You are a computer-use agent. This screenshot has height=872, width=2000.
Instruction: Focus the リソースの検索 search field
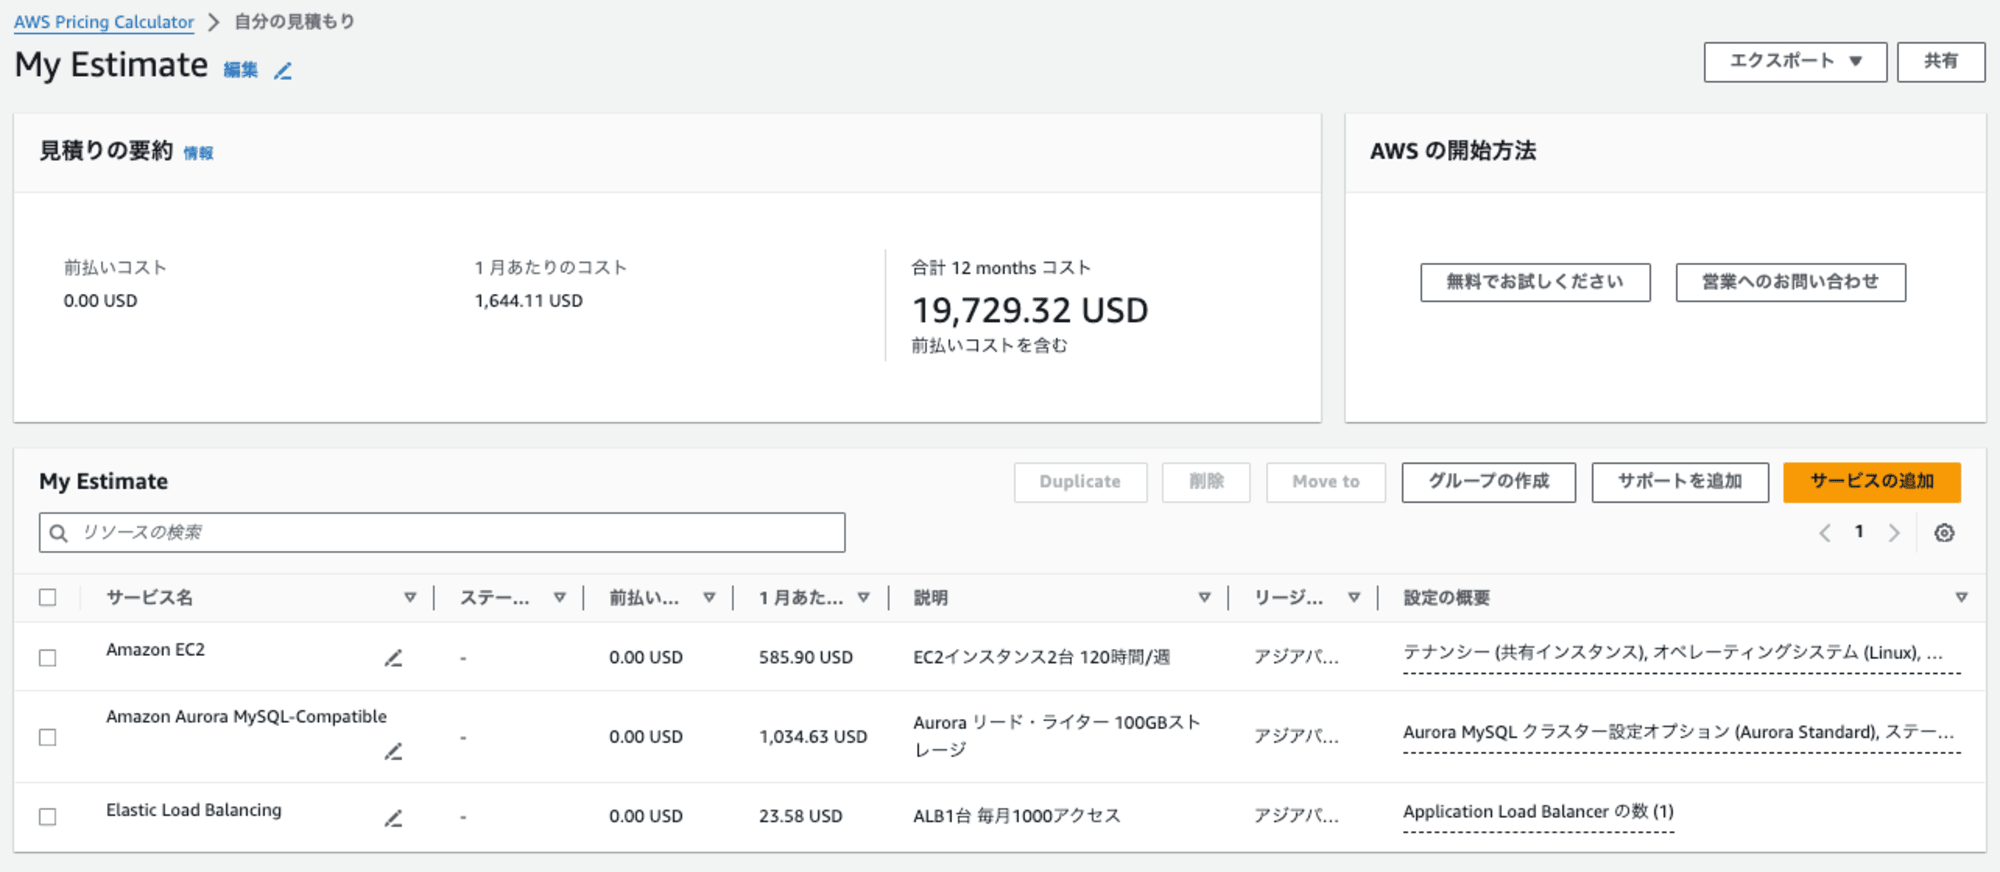[442, 533]
